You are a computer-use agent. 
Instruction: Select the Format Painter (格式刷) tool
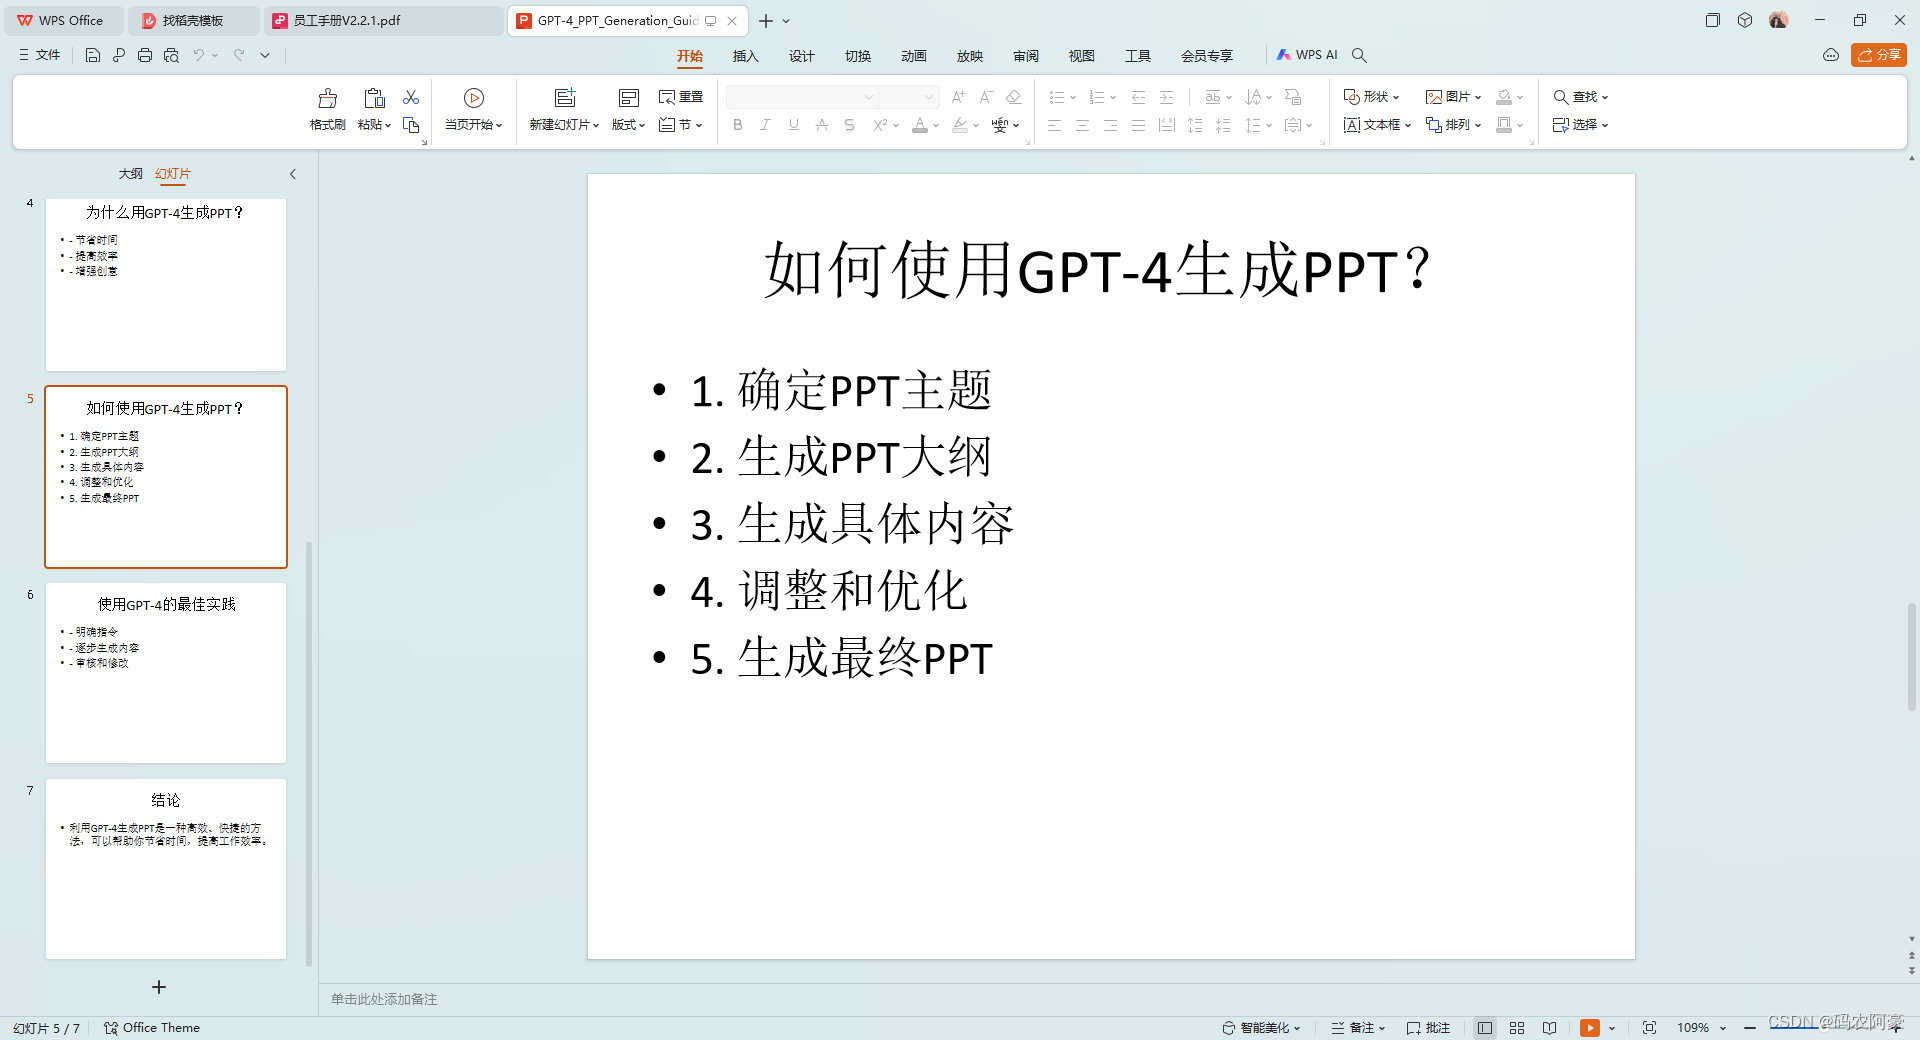tap(327, 108)
